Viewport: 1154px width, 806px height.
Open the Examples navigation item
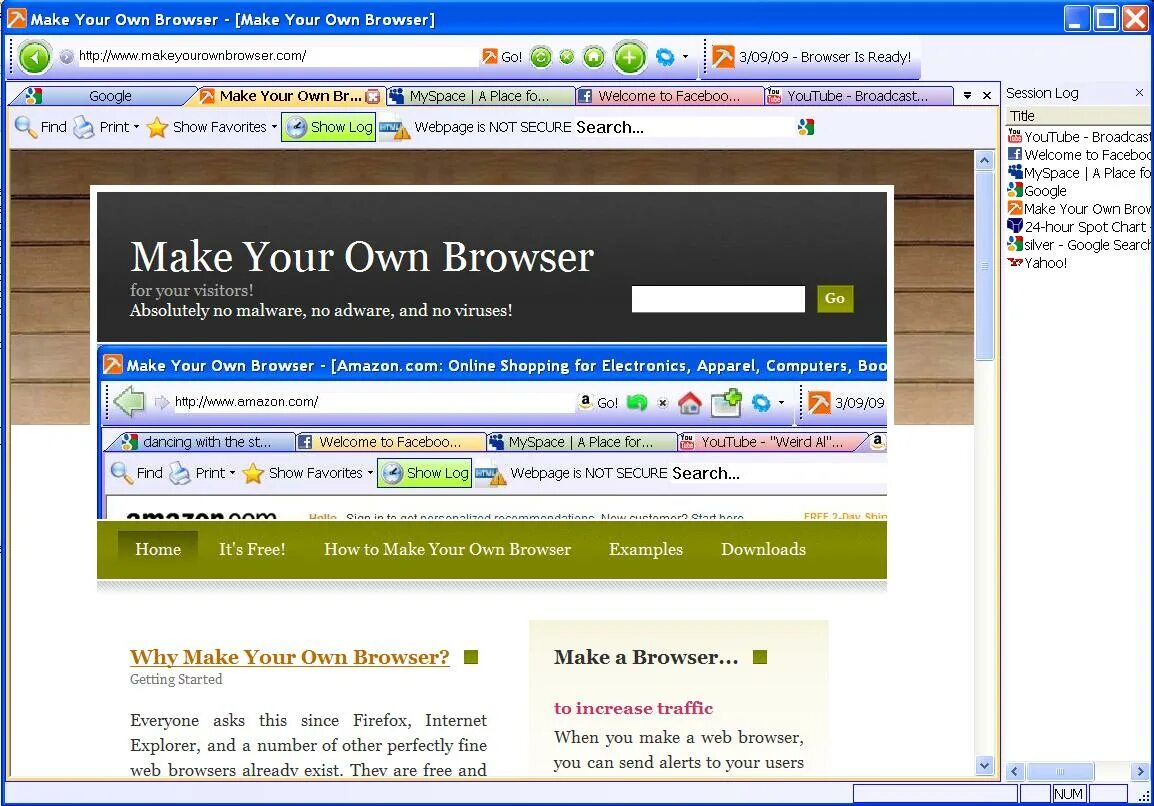pos(645,550)
